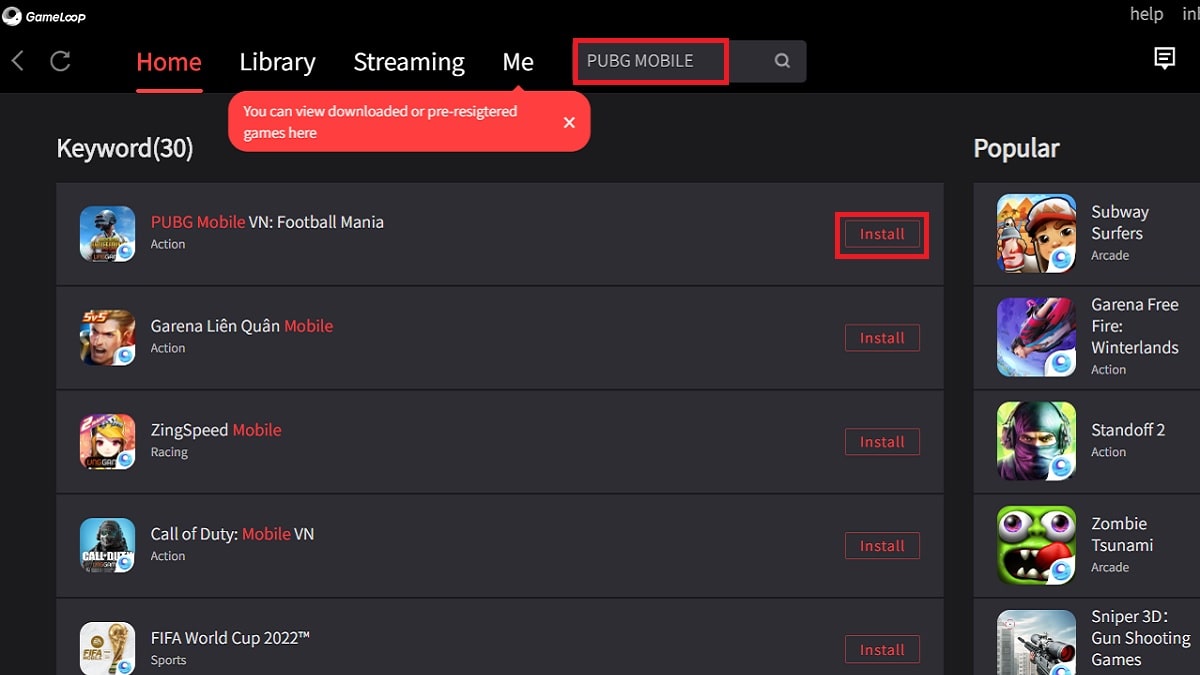
Task: Click the help menu item
Action: [1146, 14]
